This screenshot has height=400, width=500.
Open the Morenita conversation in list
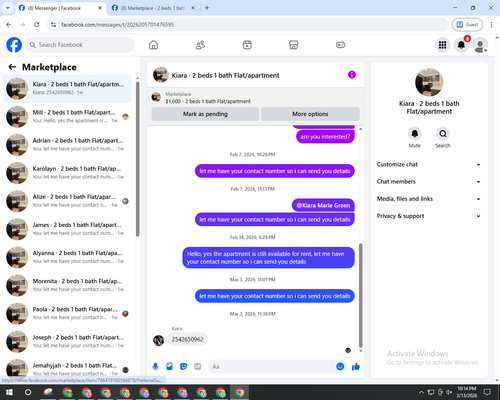[x=67, y=285]
